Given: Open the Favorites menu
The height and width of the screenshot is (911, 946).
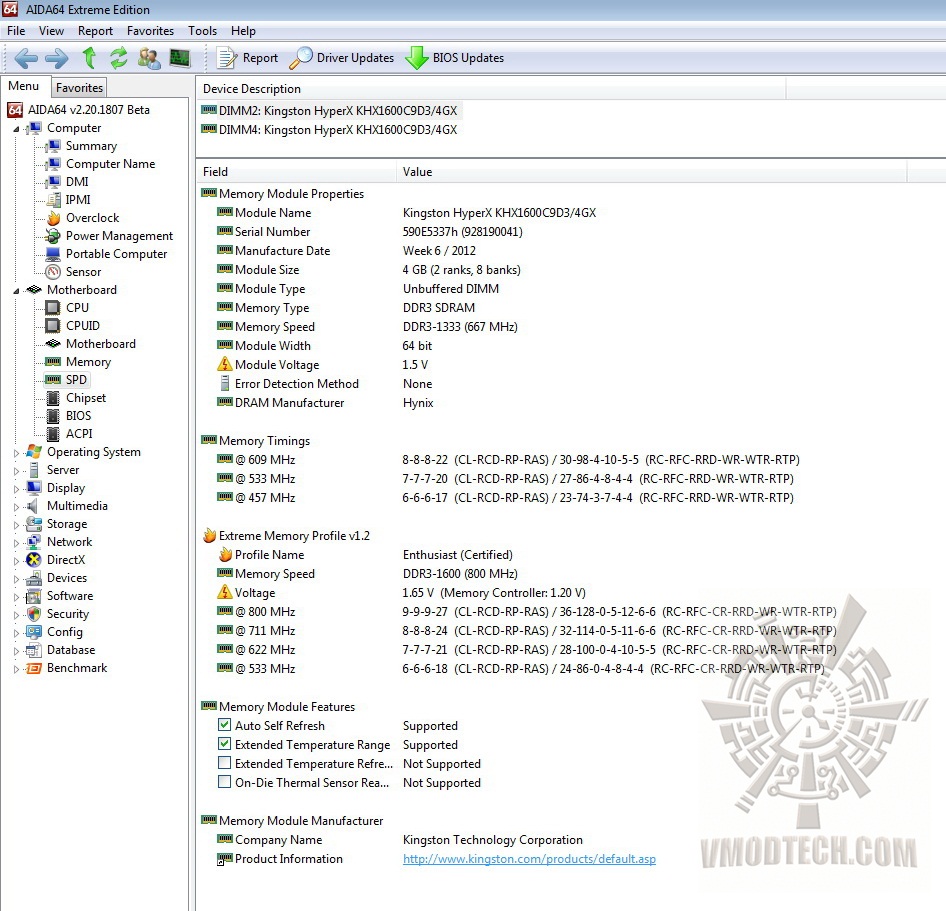Looking at the screenshot, I should coord(150,31).
